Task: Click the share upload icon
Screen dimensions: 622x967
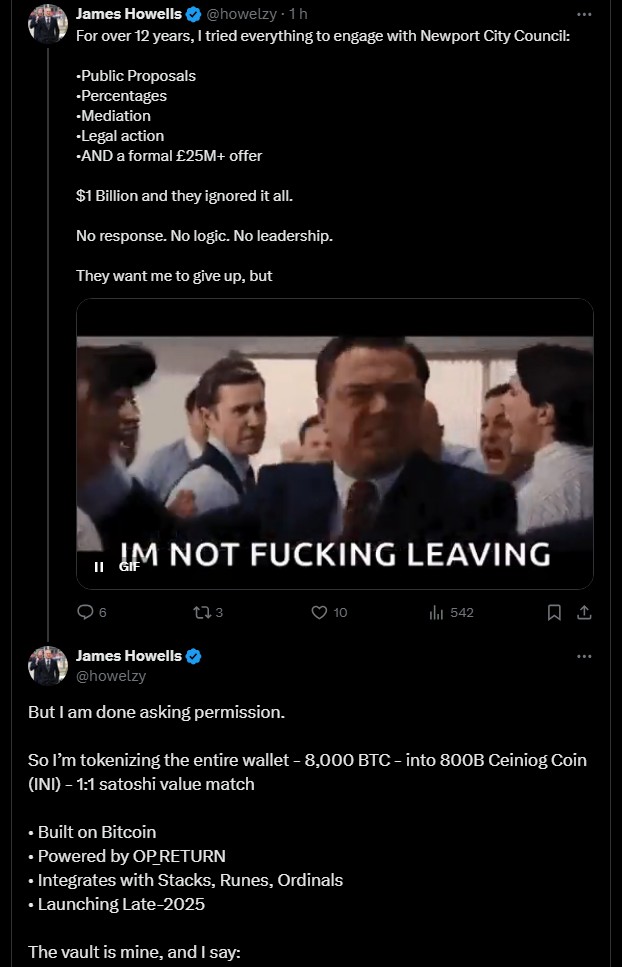Action: click(x=584, y=612)
